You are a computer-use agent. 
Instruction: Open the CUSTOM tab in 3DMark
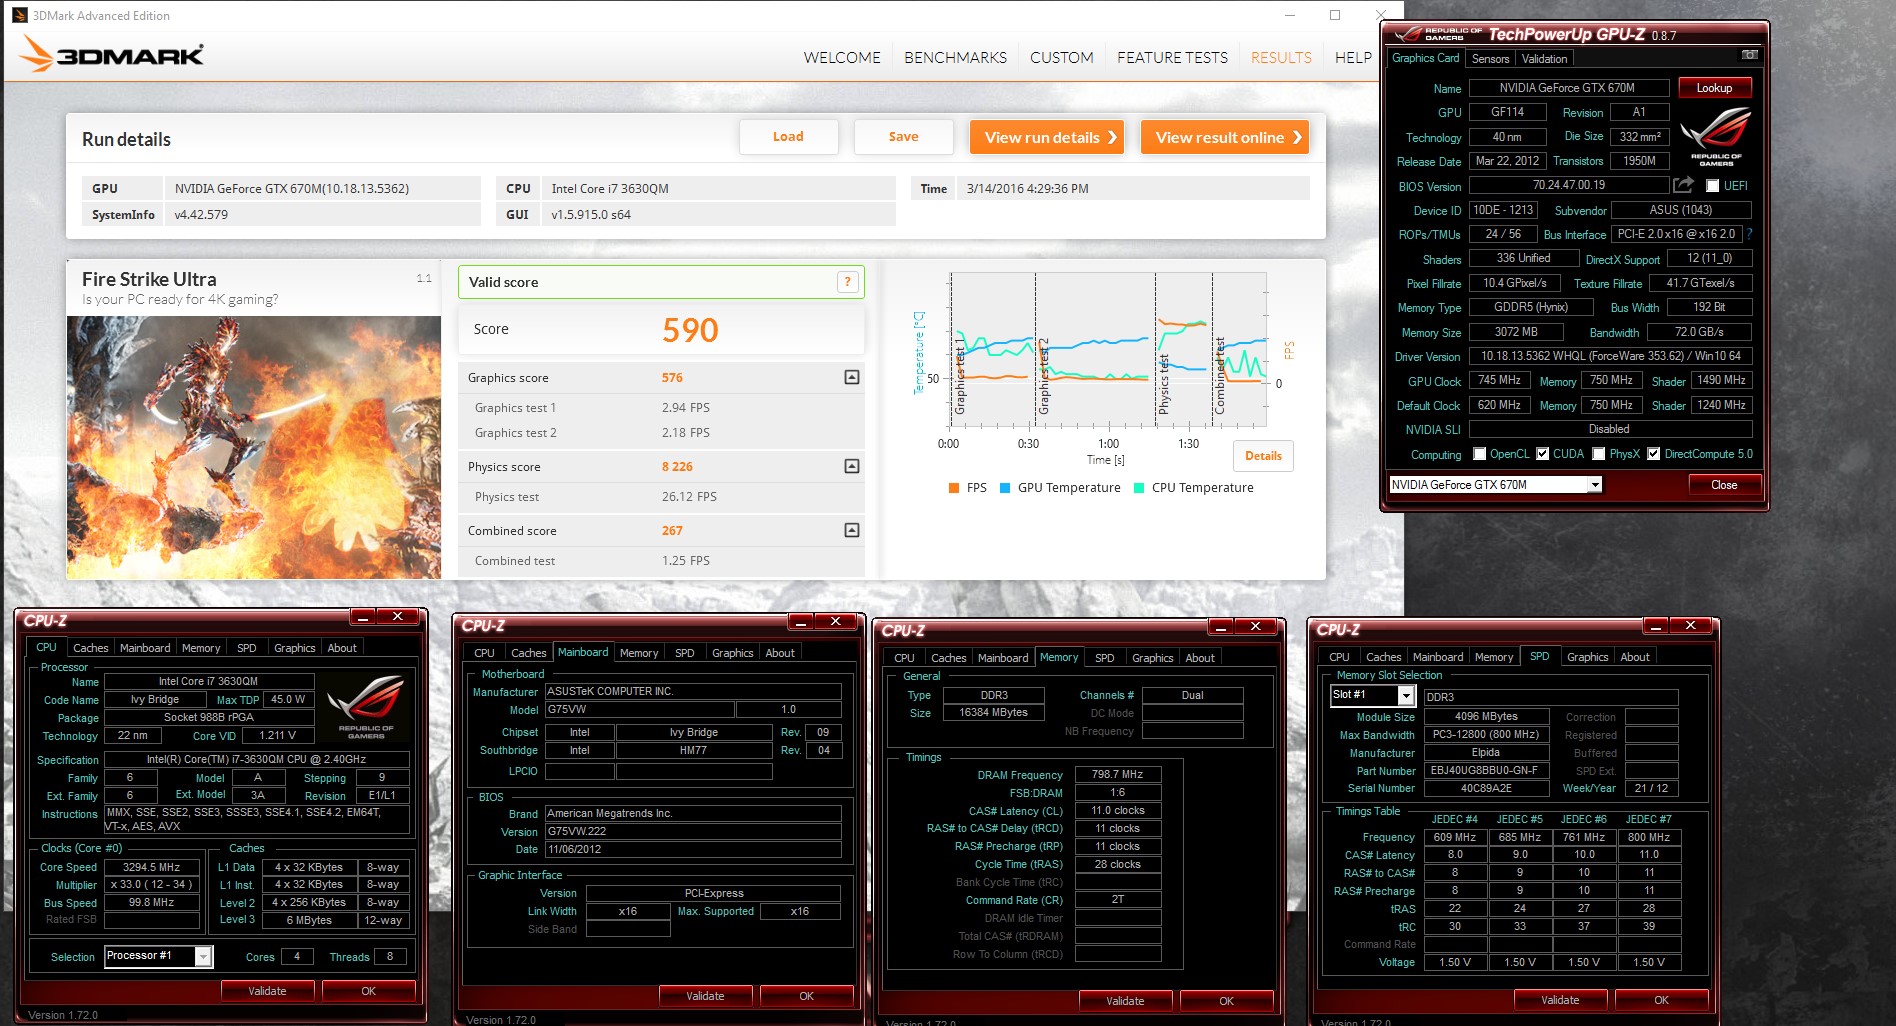tap(1062, 58)
